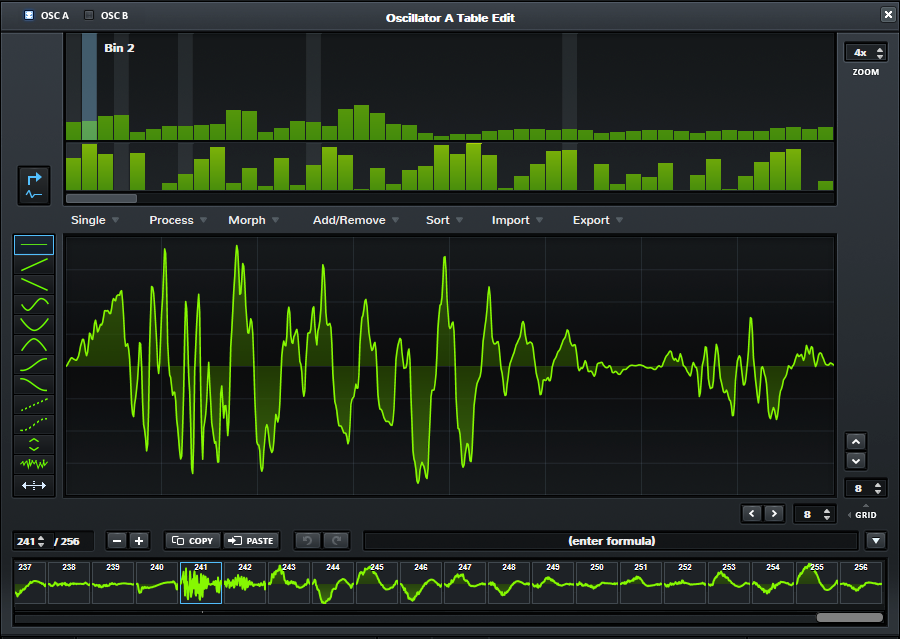Open the Process menu

click(x=178, y=220)
